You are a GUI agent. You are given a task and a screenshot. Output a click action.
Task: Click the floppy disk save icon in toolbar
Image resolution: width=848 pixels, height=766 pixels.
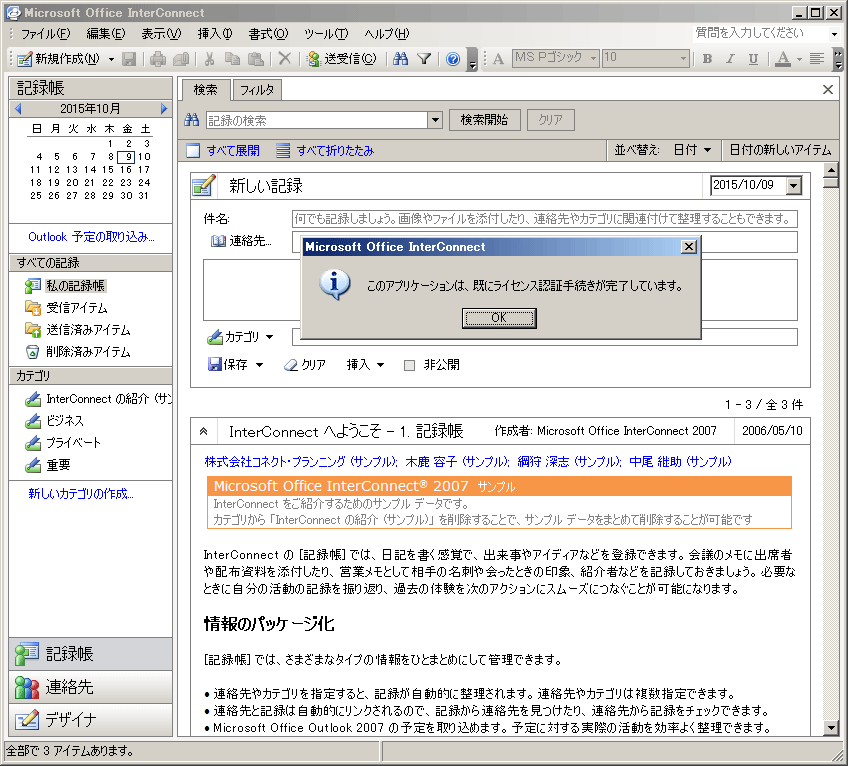click(129, 58)
